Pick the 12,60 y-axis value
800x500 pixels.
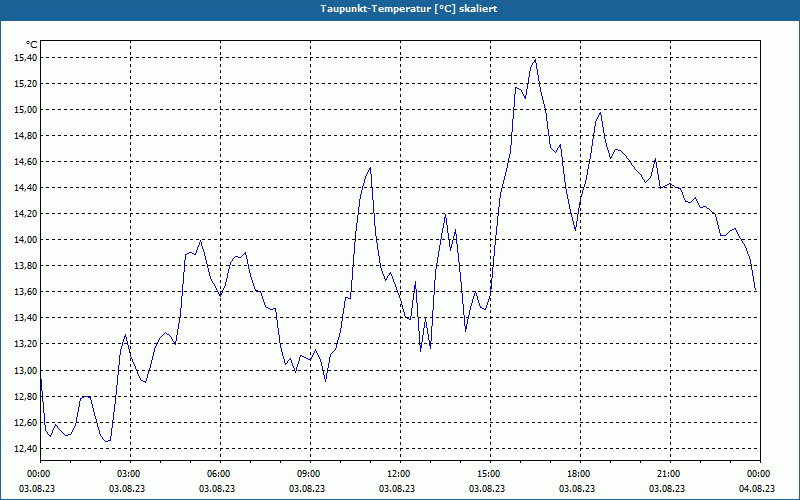pos(26,422)
